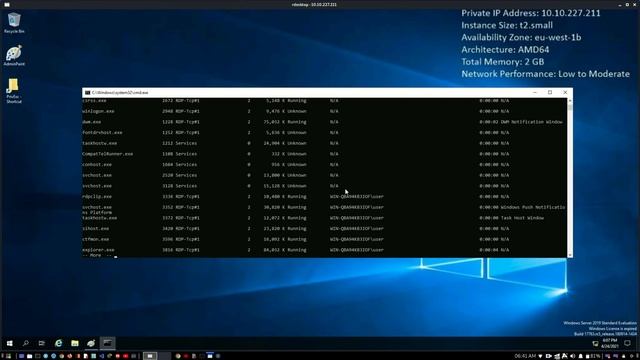640x360 pixels.
Task: Open the Windows Start menu
Action: pos(9,343)
